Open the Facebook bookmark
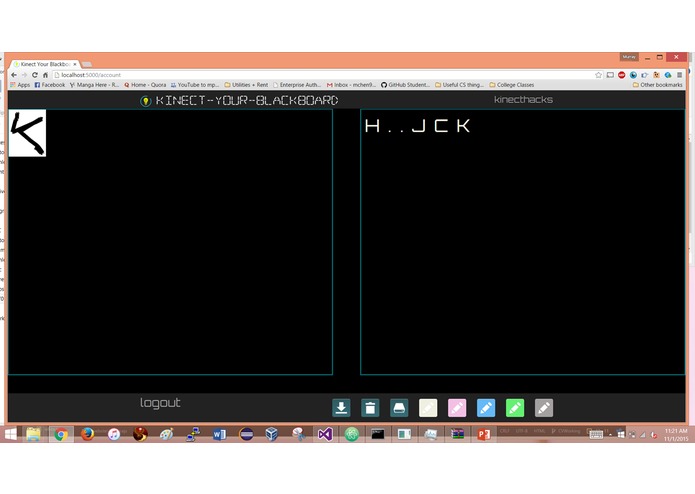The width and height of the screenshot is (695, 494). (x=50, y=85)
